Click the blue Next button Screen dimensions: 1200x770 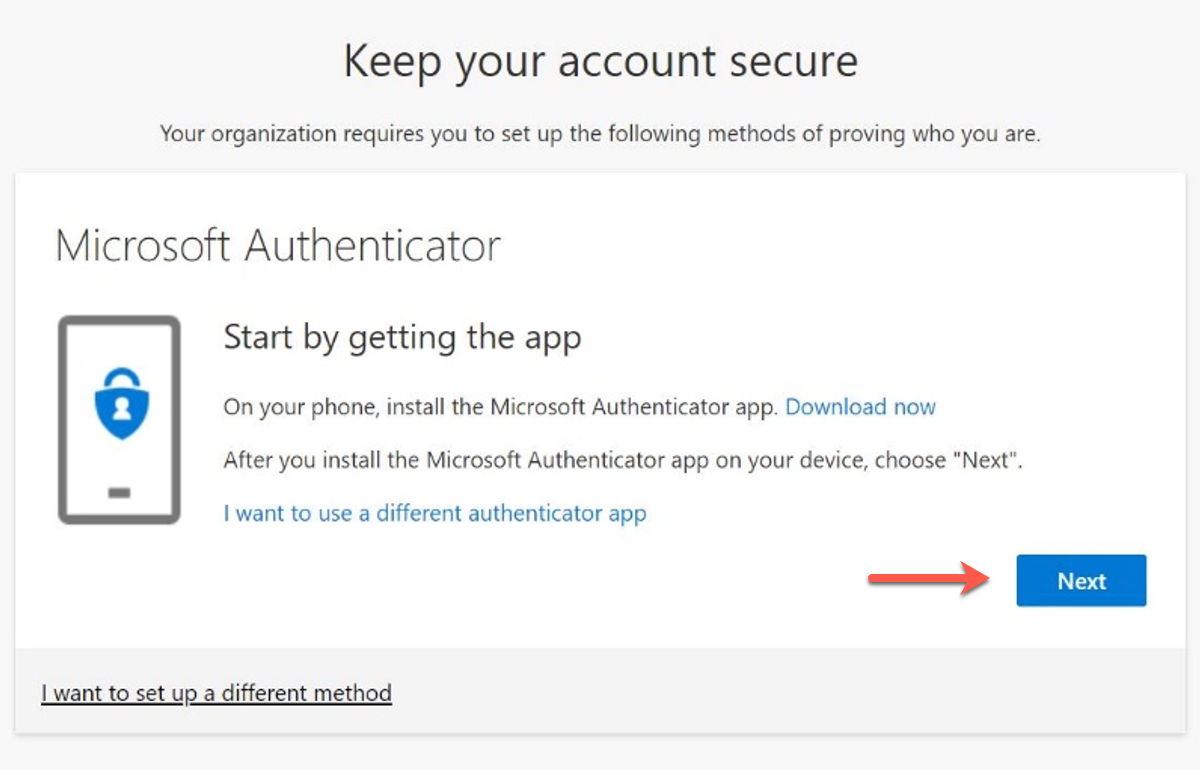click(x=1081, y=581)
